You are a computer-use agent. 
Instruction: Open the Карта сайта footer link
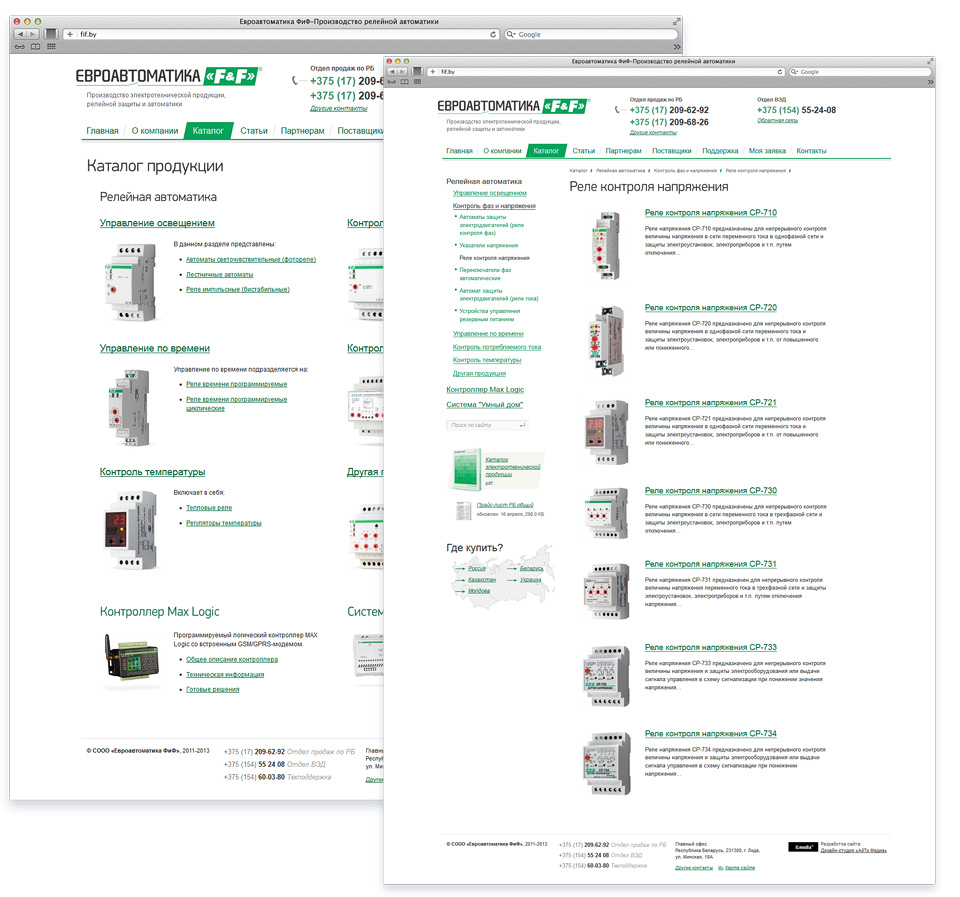740,868
